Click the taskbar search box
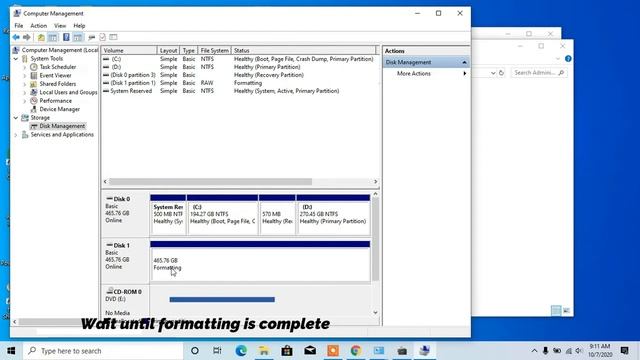This screenshot has height=360, width=640. point(103,351)
